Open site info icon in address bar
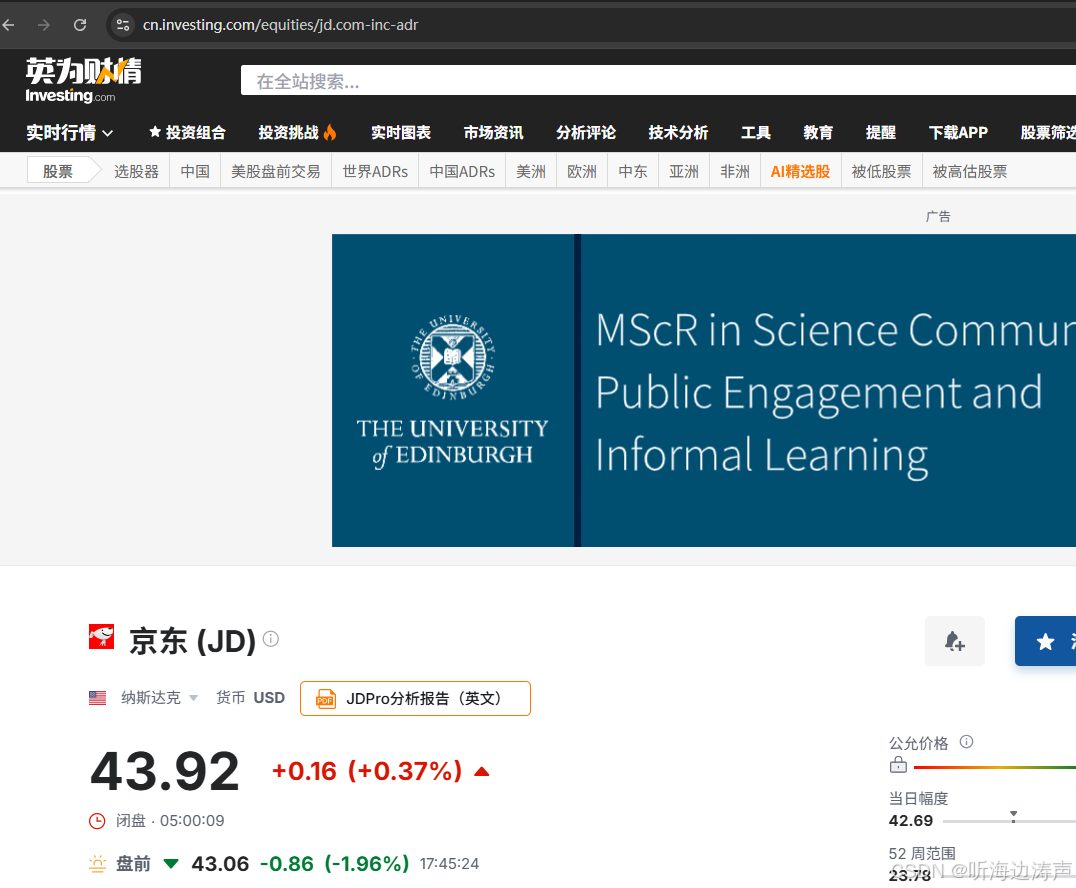This screenshot has width=1076, height=888. pyautogui.click(x=123, y=25)
